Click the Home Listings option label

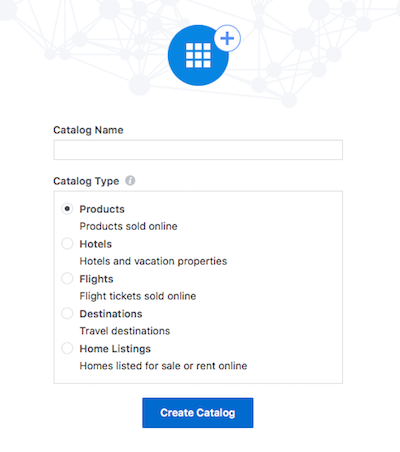(x=115, y=349)
